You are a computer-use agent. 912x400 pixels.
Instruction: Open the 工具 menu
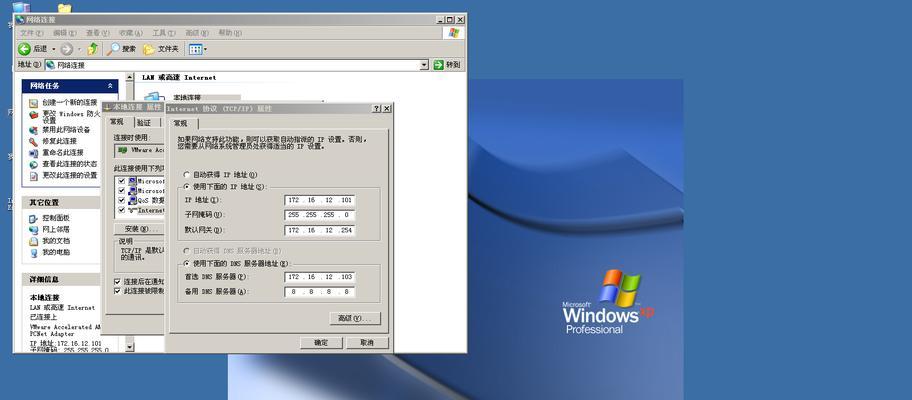click(163, 33)
